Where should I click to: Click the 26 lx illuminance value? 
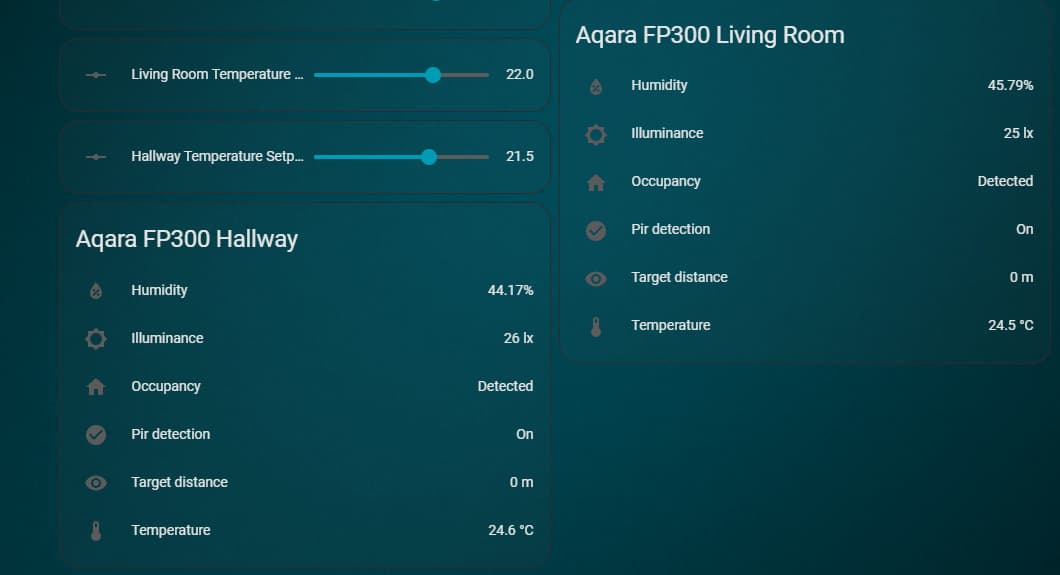coord(518,338)
